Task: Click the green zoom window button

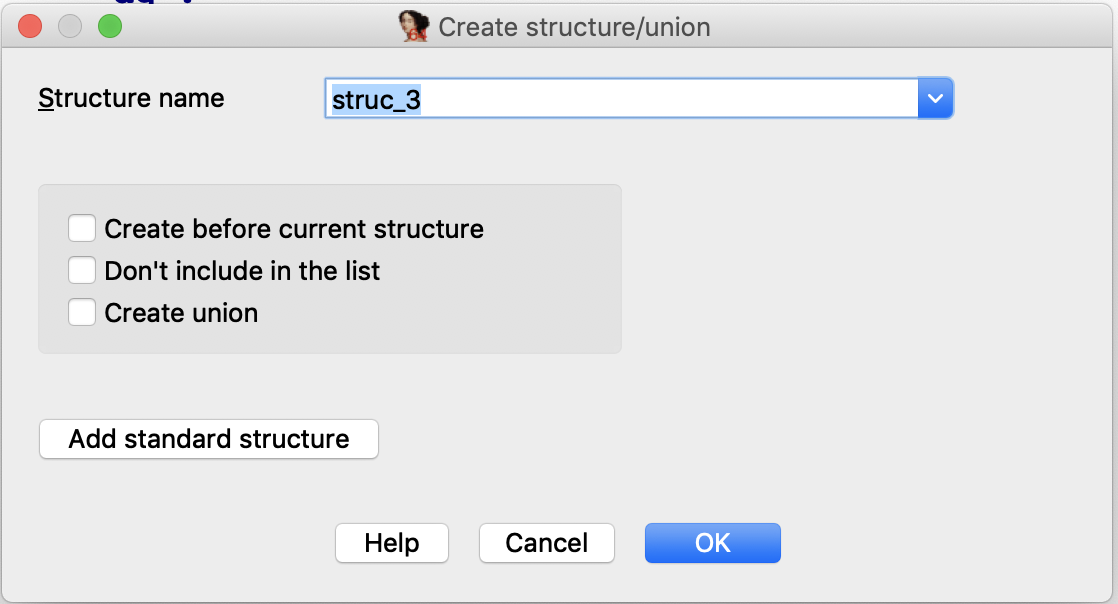Action: pyautogui.click(x=110, y=26)
